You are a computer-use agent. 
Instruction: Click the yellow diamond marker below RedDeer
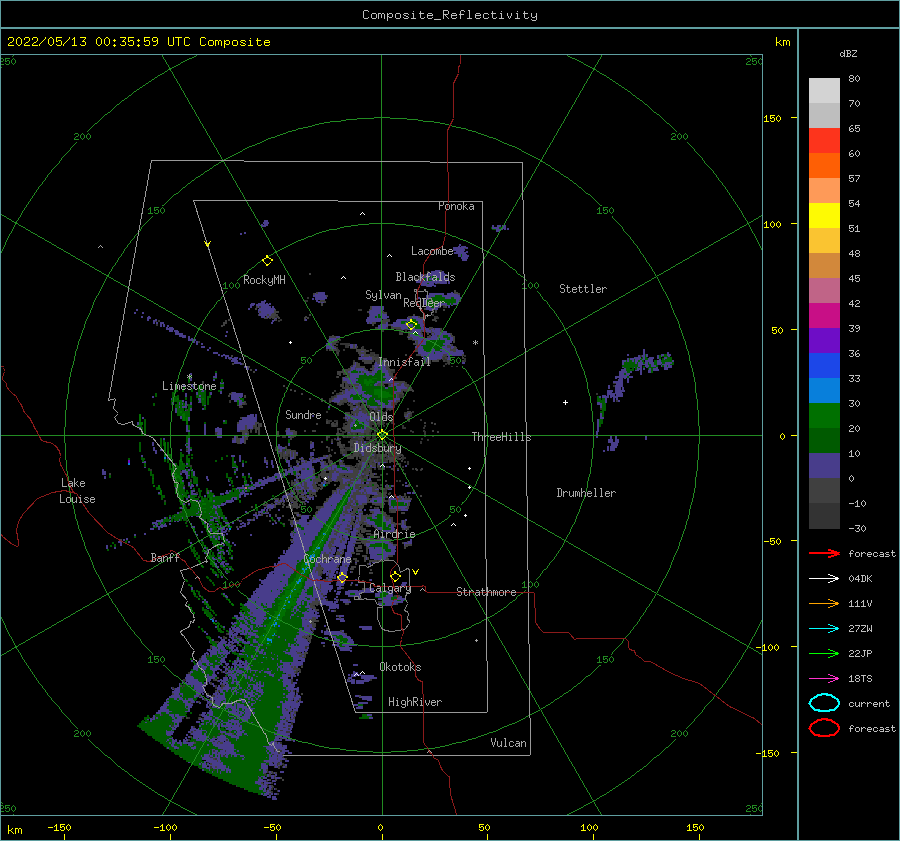coord(411,325)
